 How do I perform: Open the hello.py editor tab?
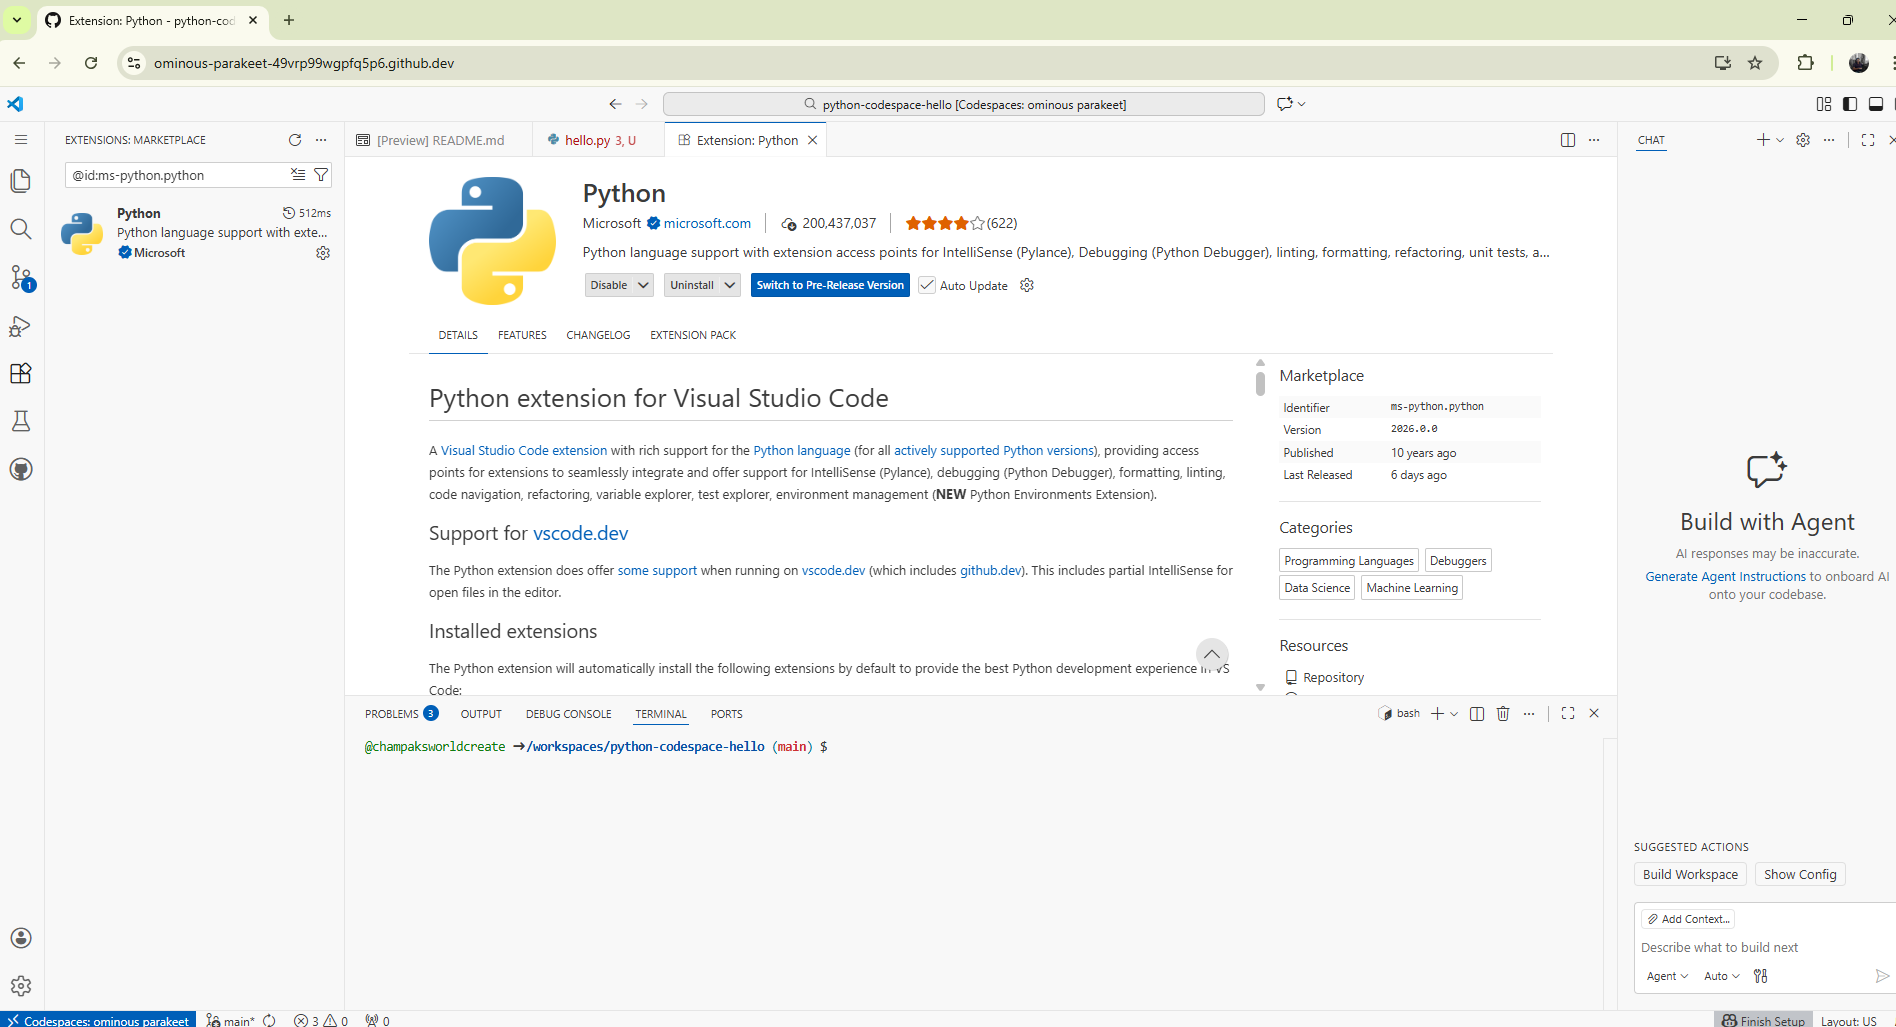coord(598,140)
